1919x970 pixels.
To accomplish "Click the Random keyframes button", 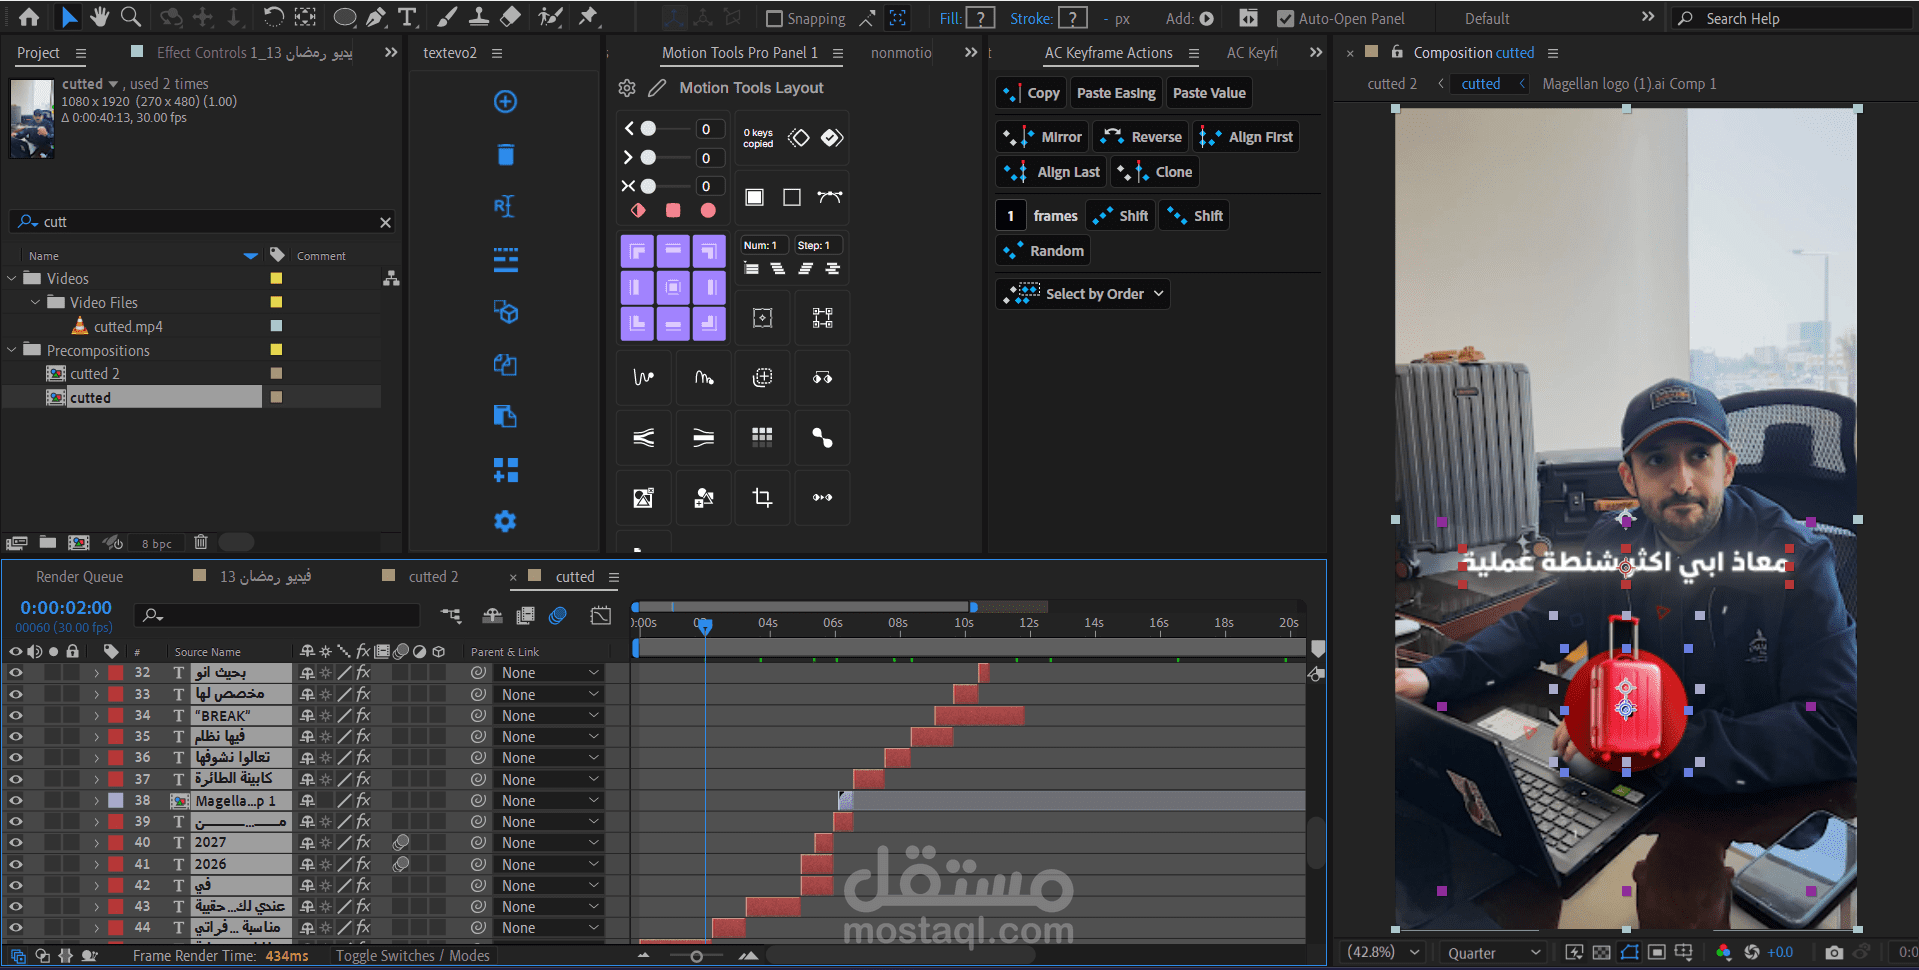I will [1043, 251].
